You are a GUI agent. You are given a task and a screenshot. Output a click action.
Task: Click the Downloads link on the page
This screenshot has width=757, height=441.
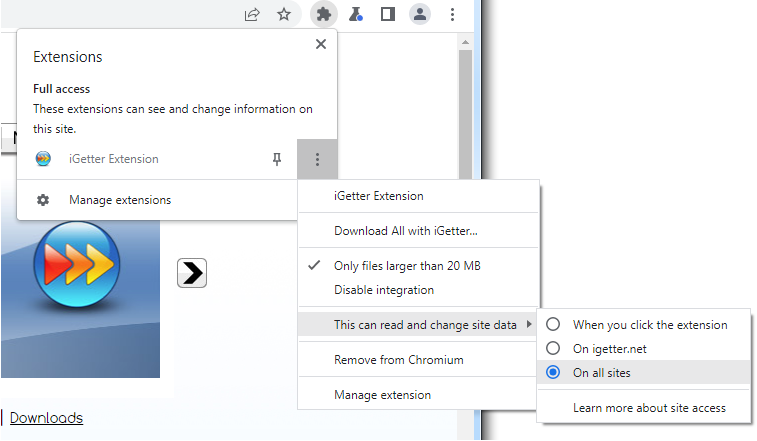pos(46,418)
